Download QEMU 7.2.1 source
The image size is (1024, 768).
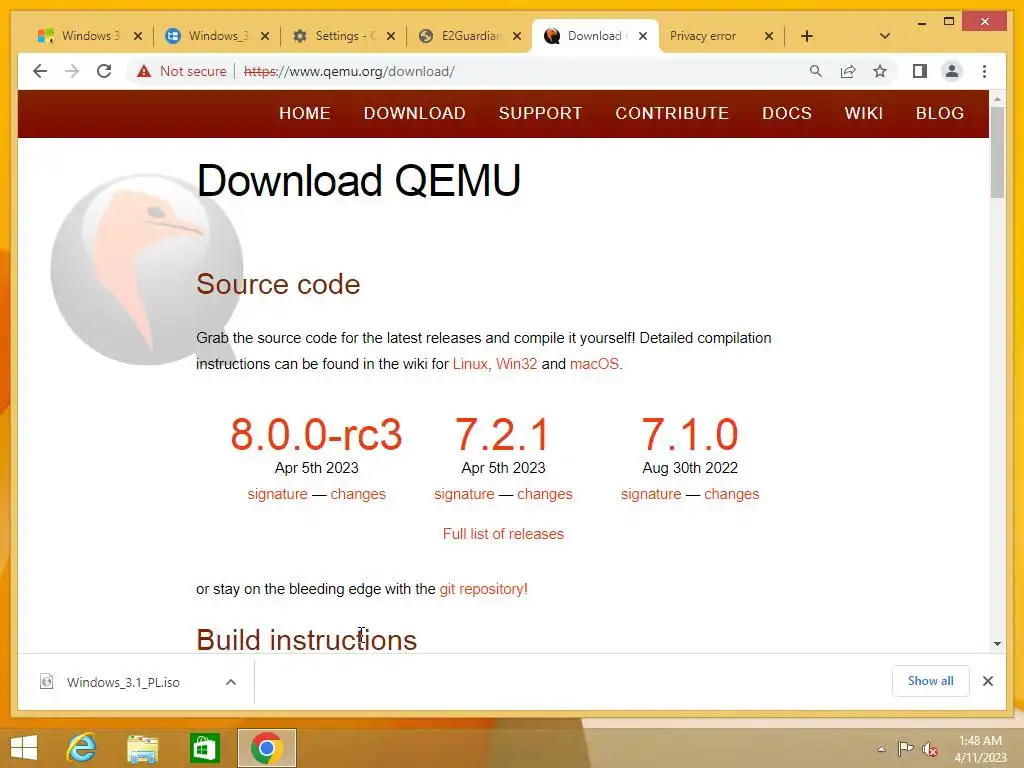pos(502,434)
